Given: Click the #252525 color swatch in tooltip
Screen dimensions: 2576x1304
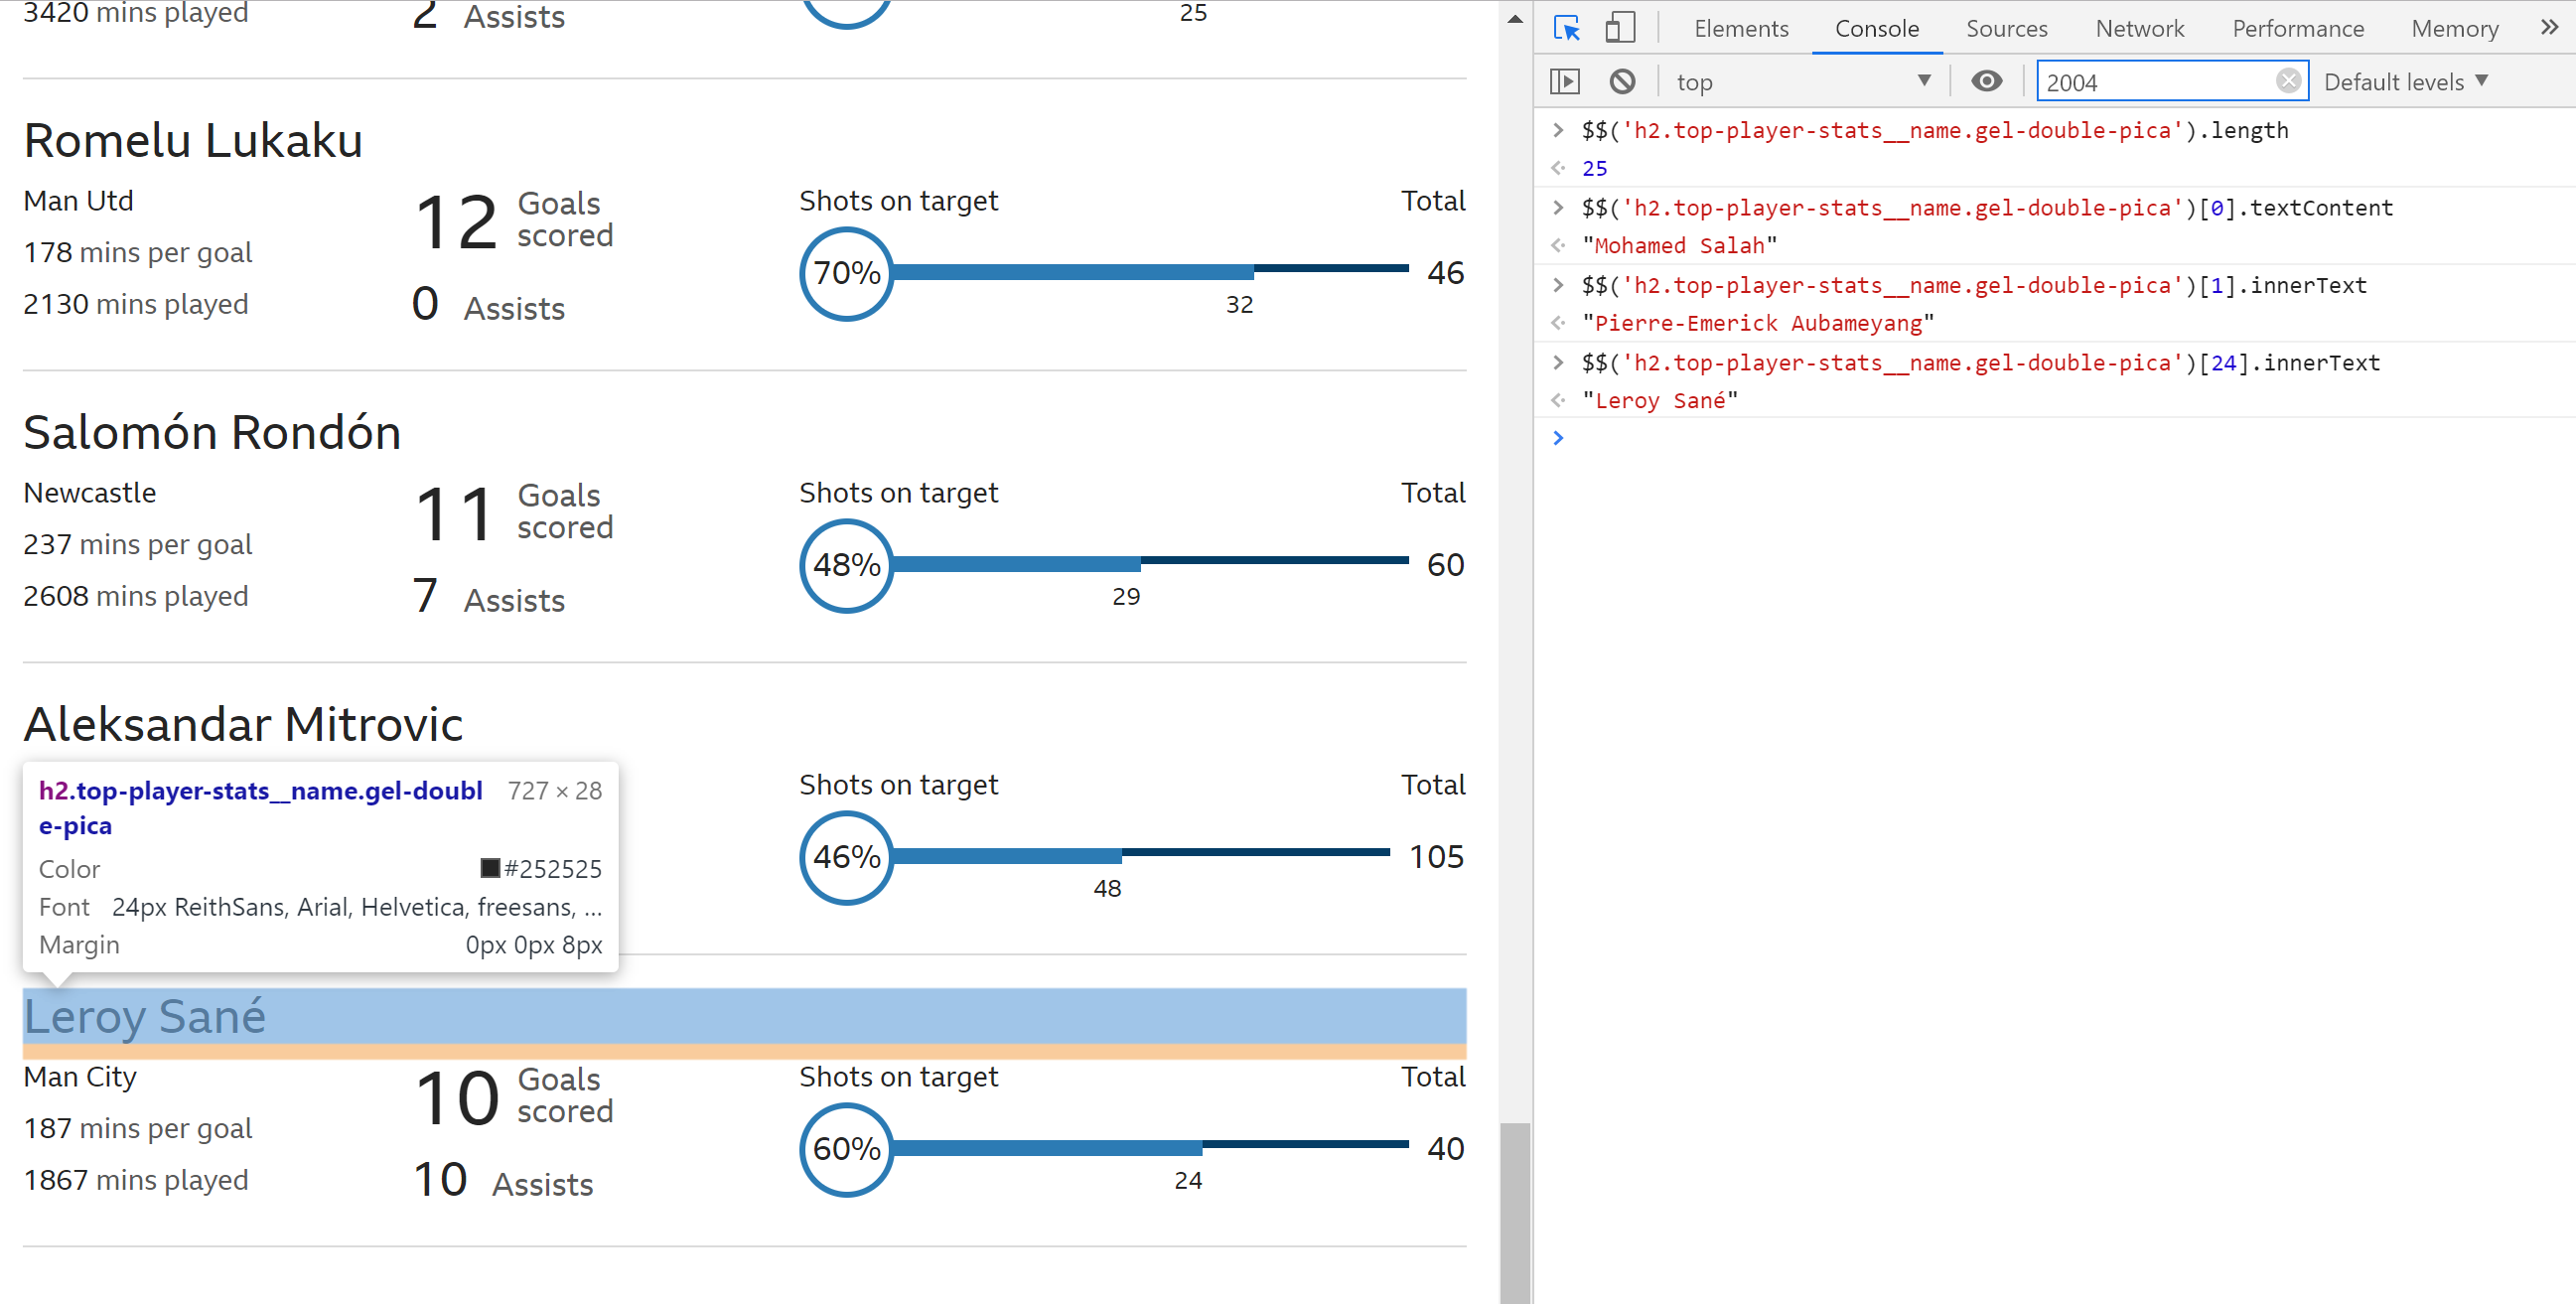Looking at the screenshot, I should tap(490, 868).
